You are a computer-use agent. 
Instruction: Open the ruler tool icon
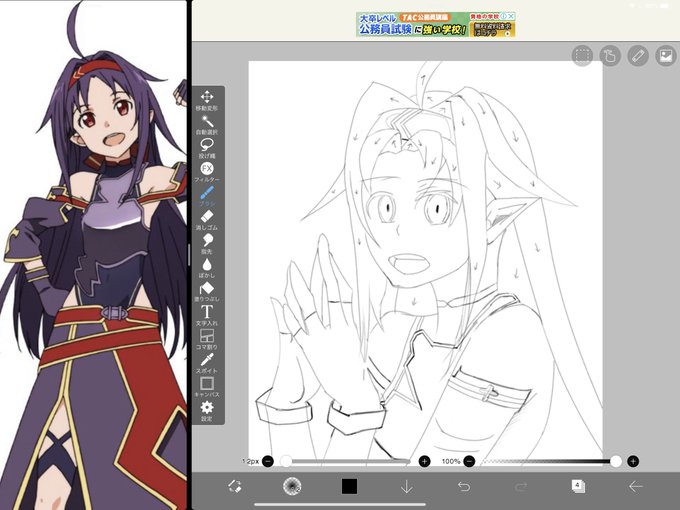click(638, 56)
